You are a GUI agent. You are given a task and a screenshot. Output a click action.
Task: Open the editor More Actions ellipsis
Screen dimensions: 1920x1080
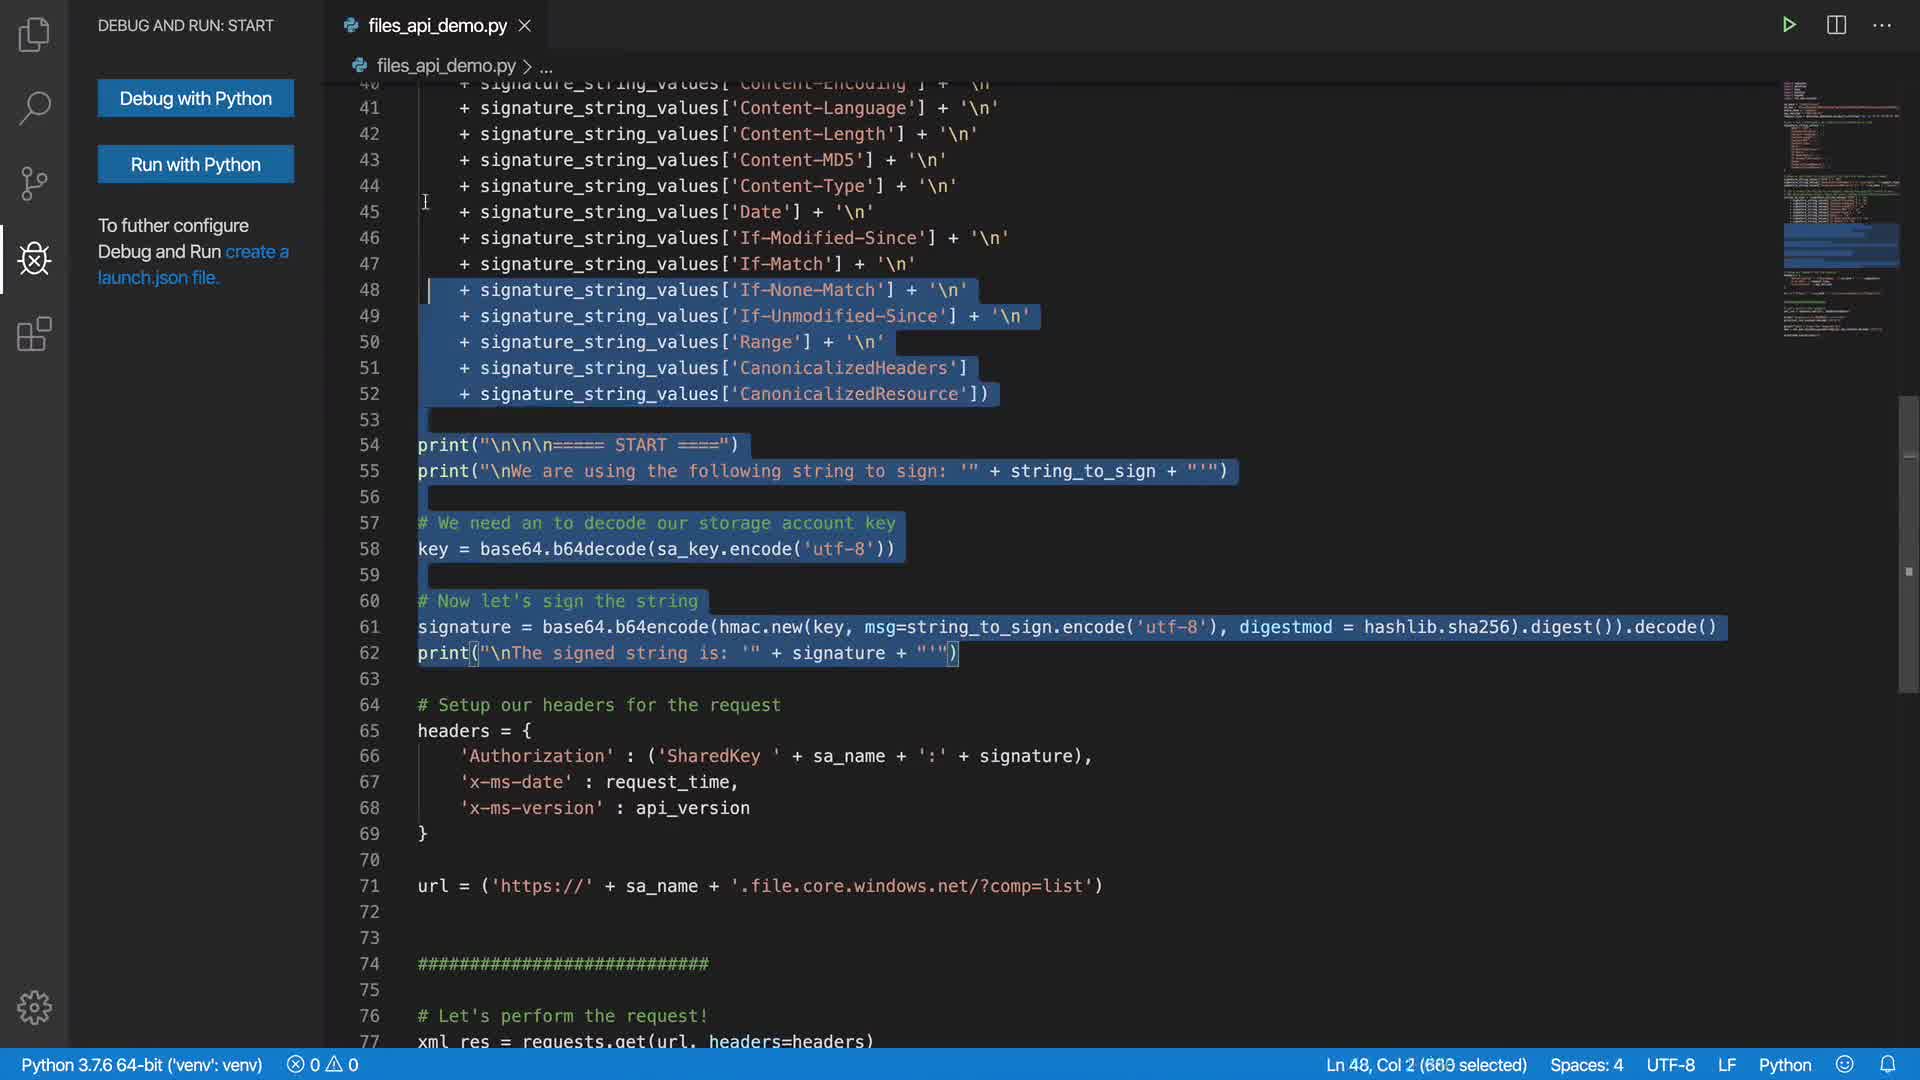1882,25
